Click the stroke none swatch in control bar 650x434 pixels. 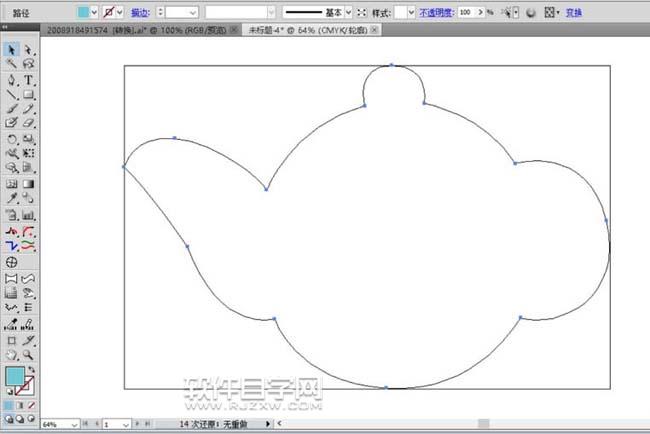pyautogui.click(x=109, y=12)
